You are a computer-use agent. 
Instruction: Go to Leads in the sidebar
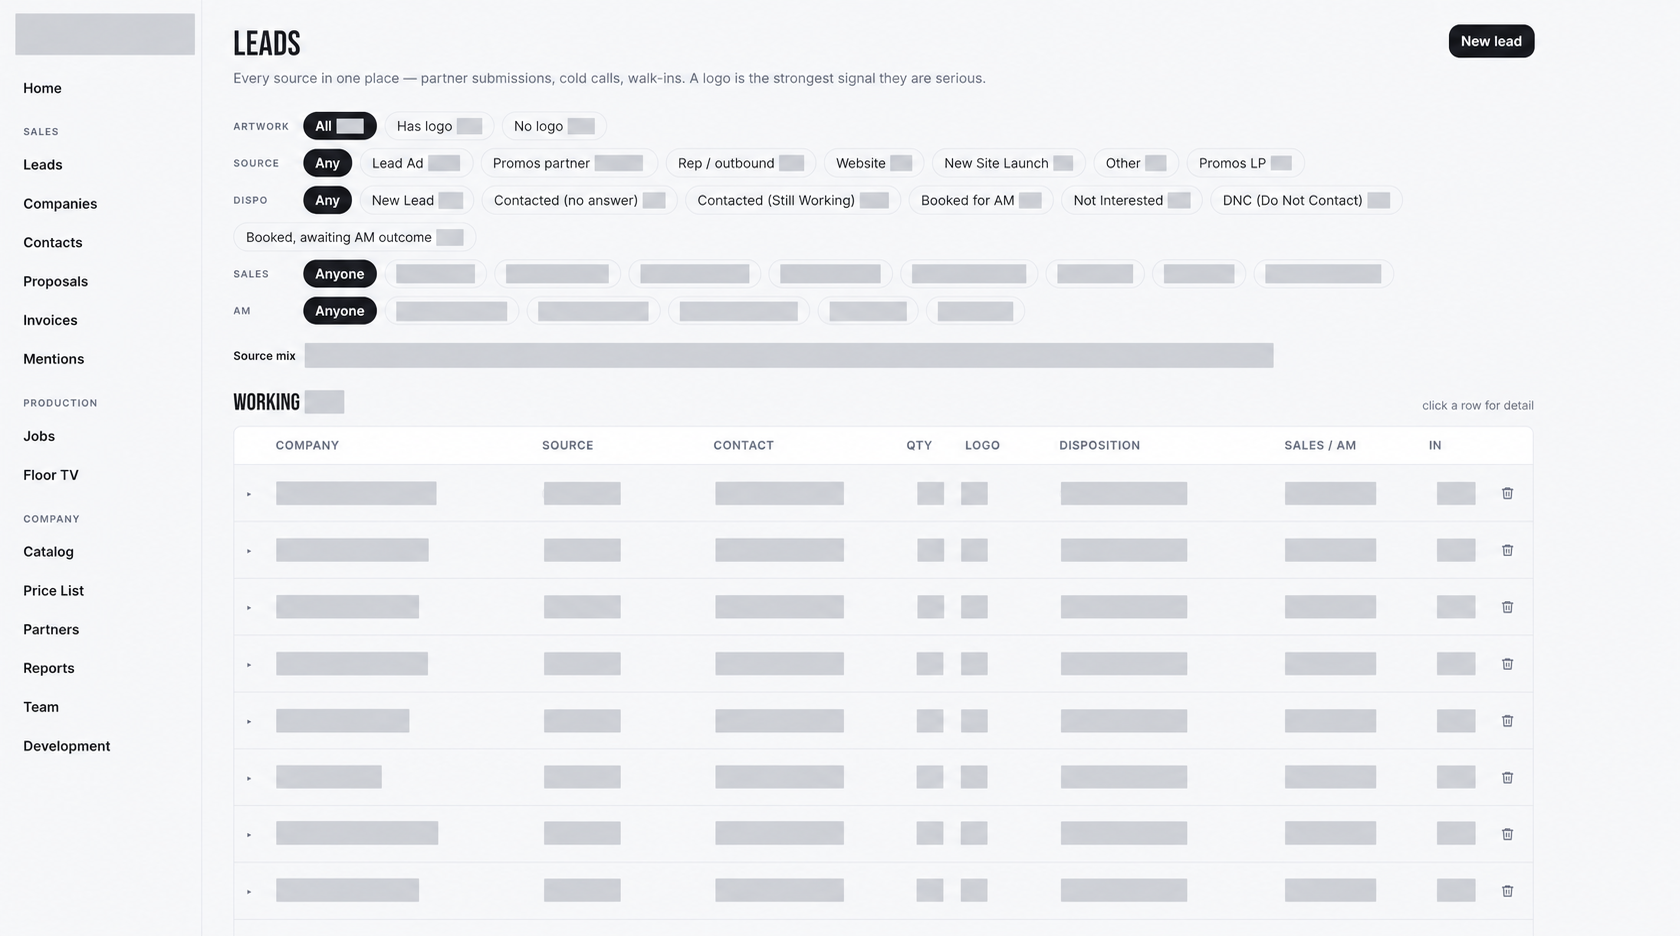pos(43,165)
